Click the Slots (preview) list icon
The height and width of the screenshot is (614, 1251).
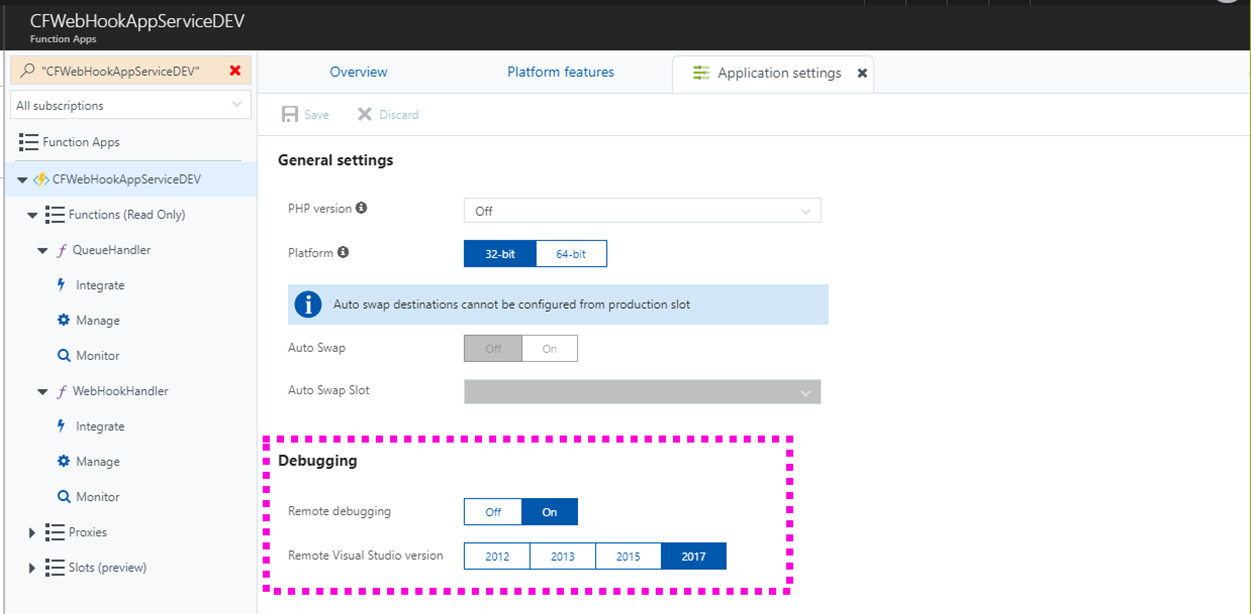[55, 567]
